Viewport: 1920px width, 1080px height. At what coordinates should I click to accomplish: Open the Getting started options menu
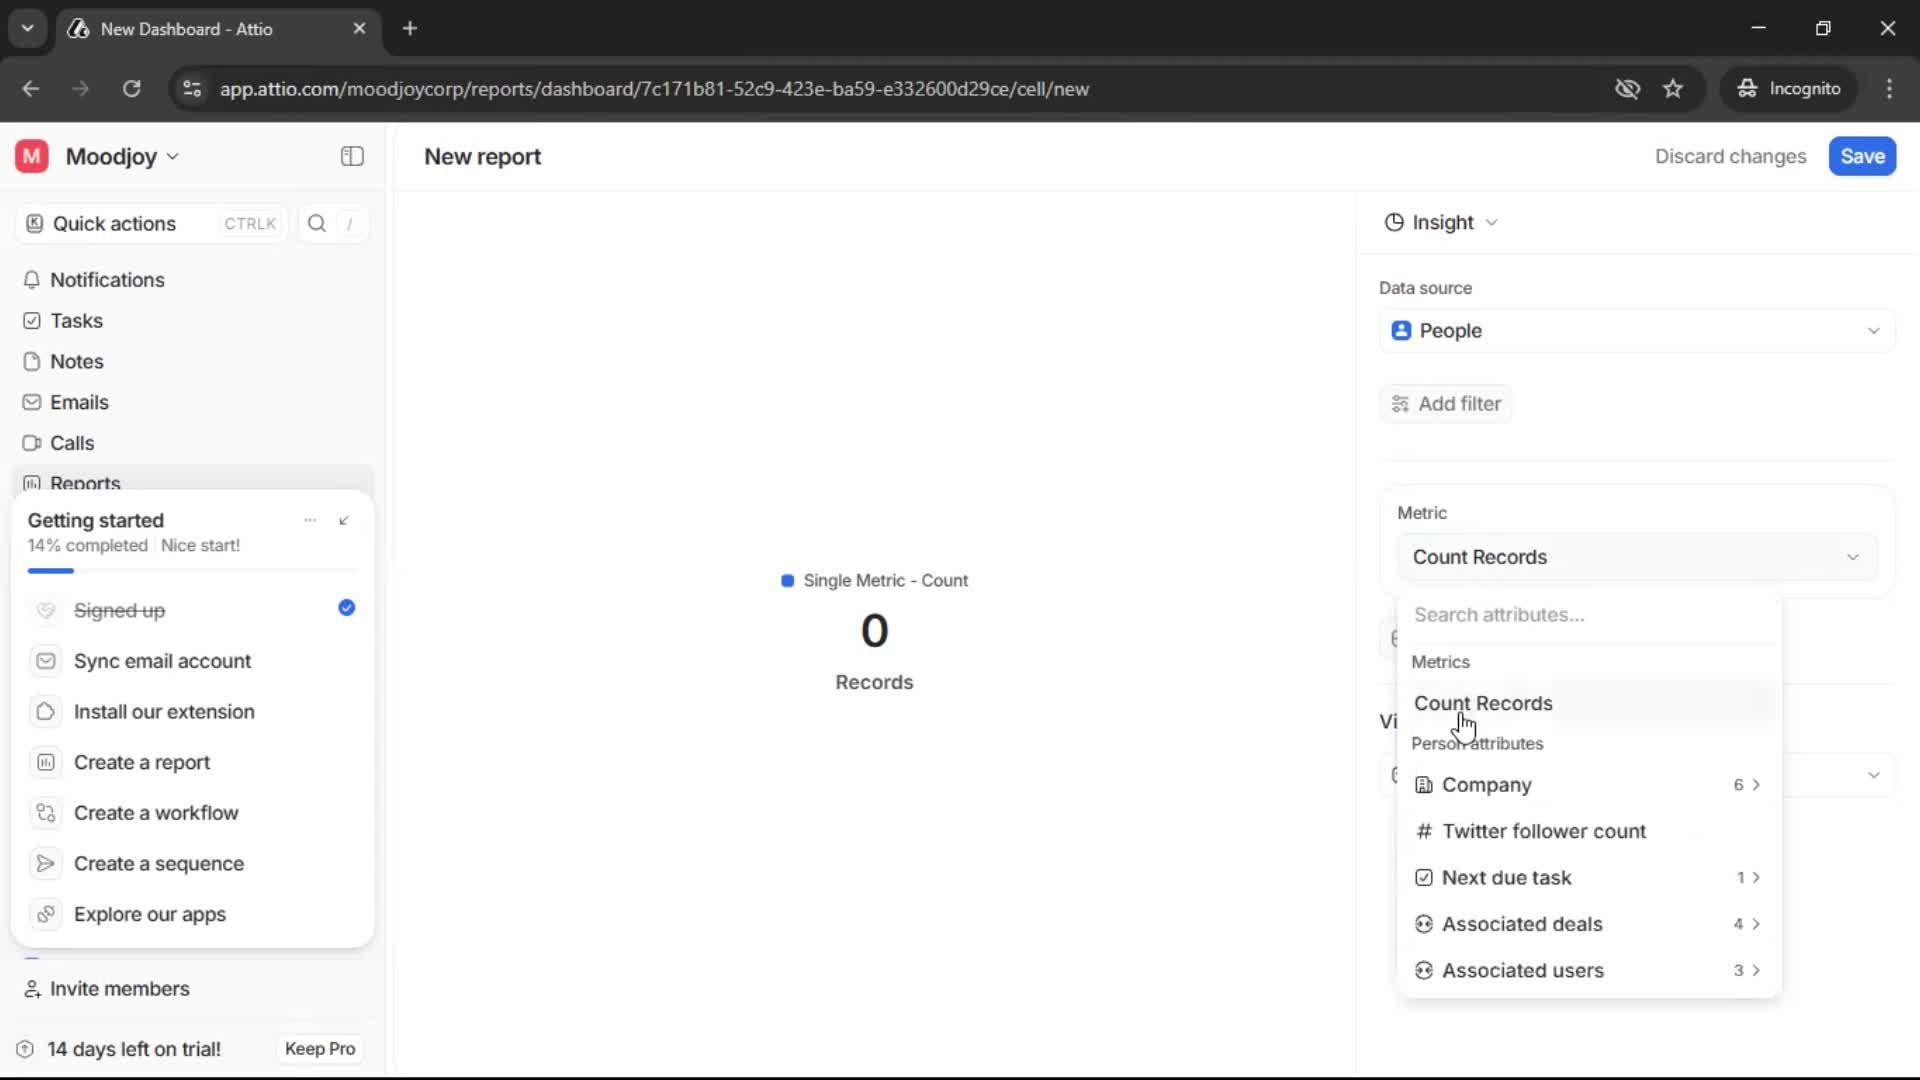coord(310,520)
